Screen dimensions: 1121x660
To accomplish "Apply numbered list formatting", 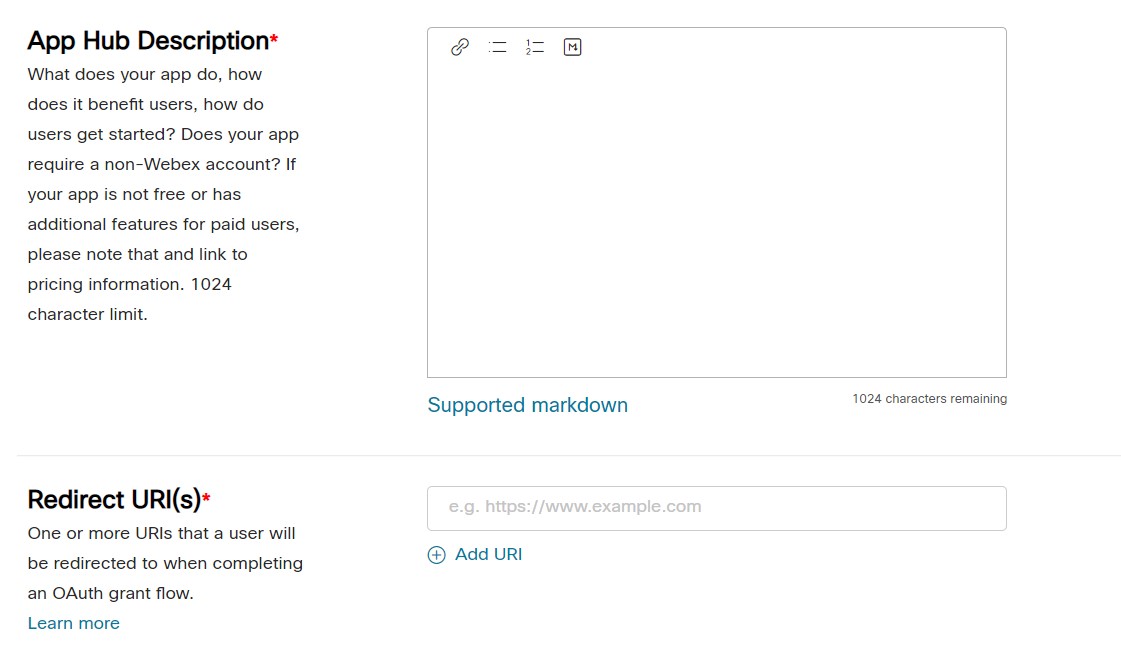I will coord(535,47).
